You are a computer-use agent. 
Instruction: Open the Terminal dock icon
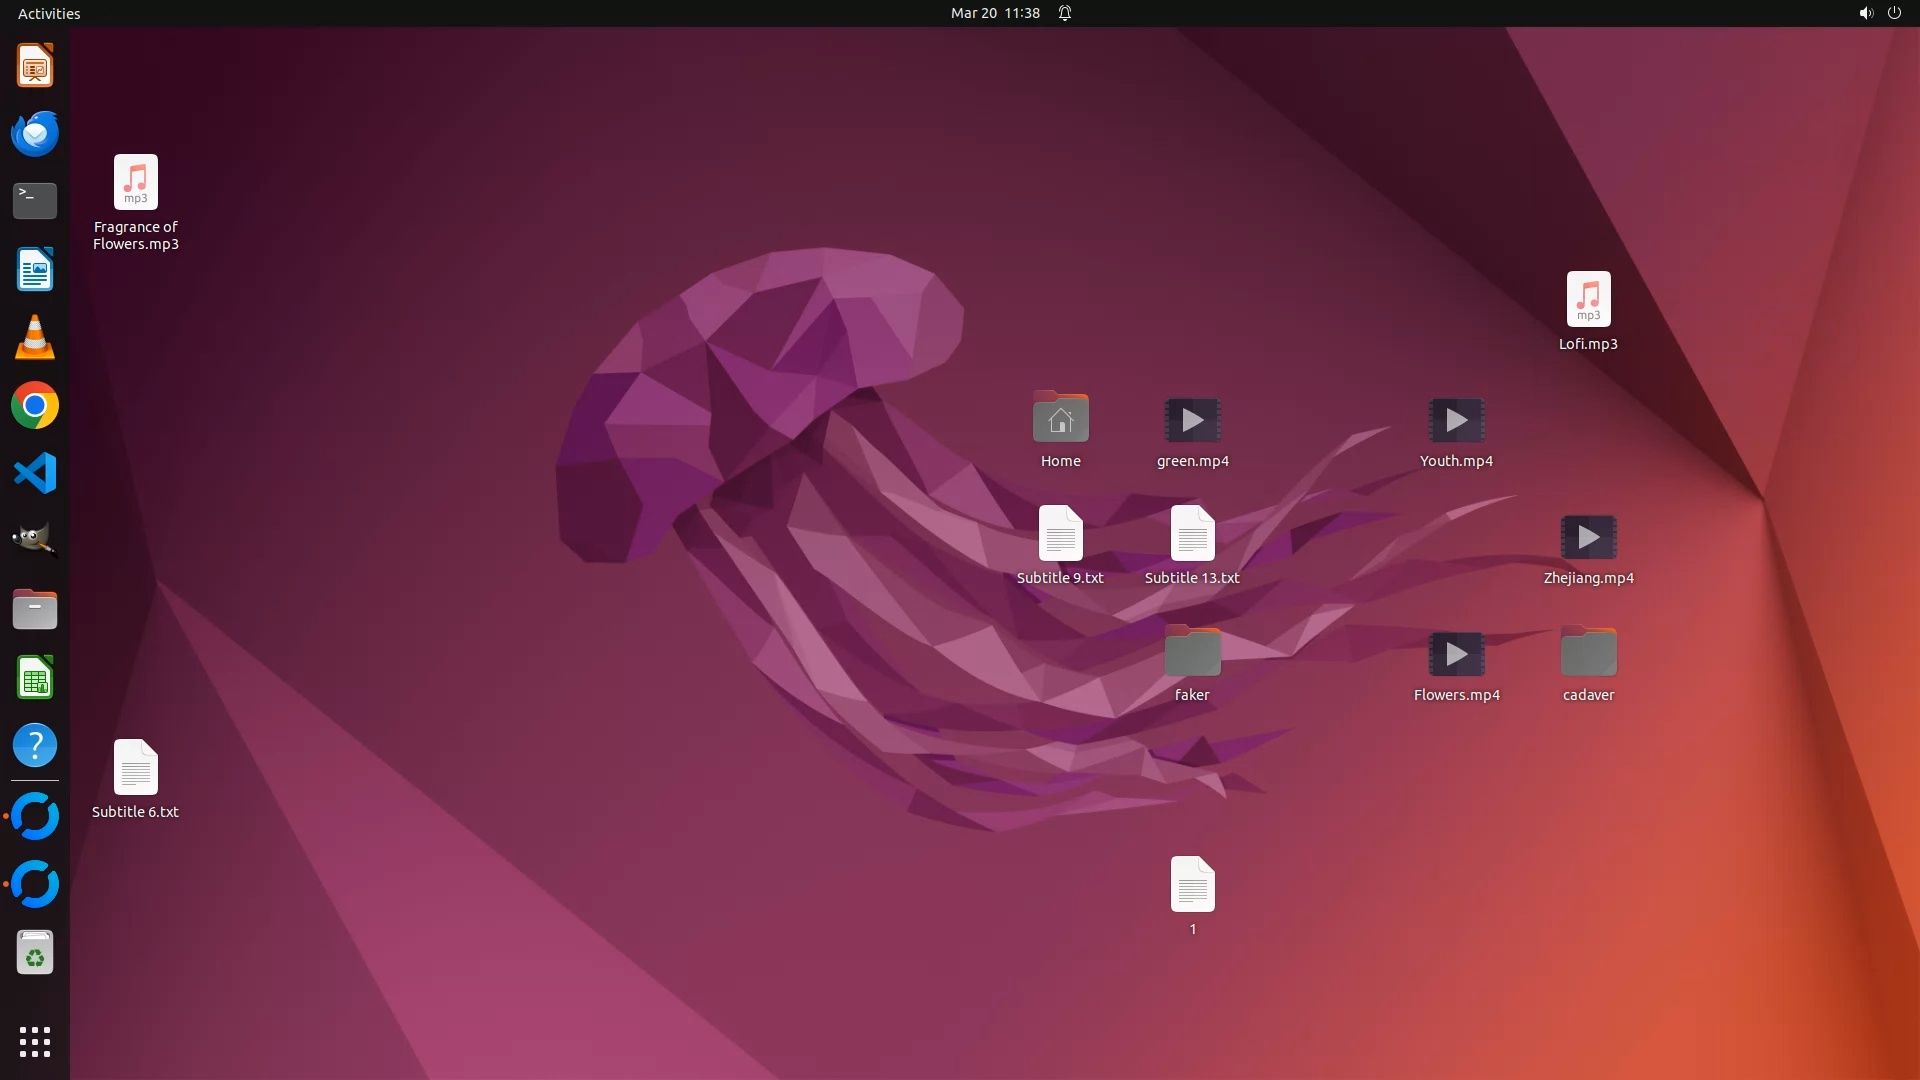pyautogui.click(x=35, y=201)
